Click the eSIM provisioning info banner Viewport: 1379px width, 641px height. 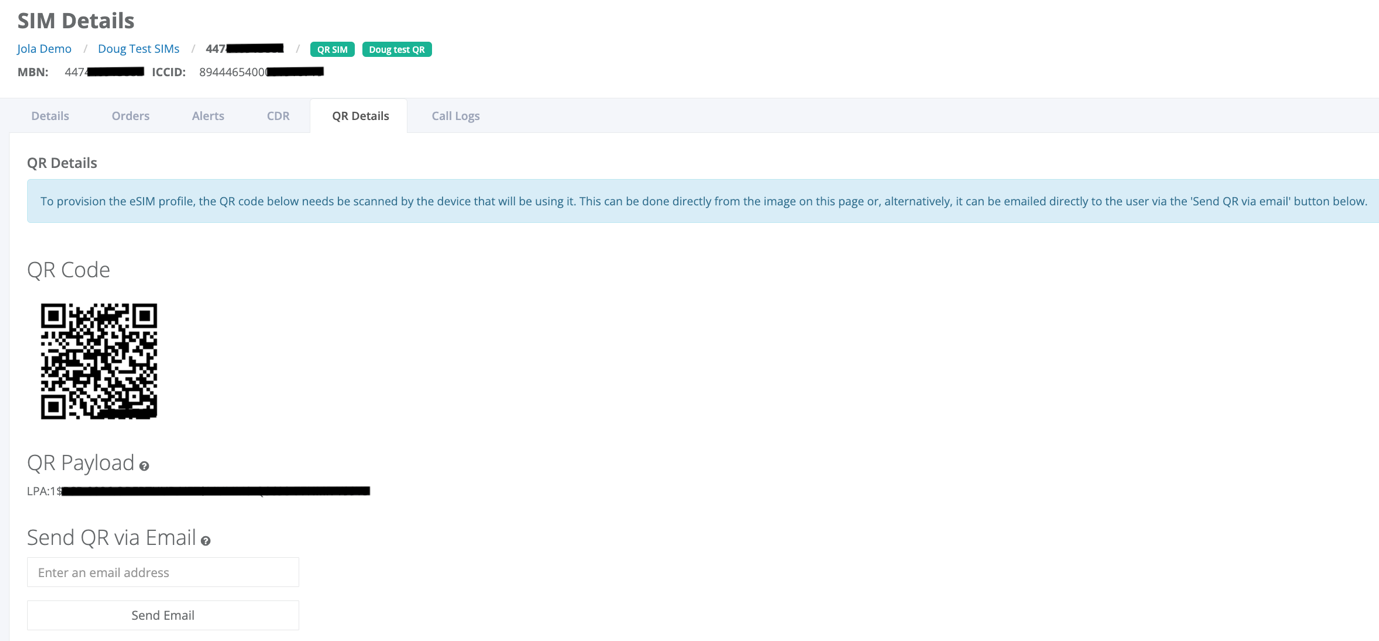coord(703,201)
